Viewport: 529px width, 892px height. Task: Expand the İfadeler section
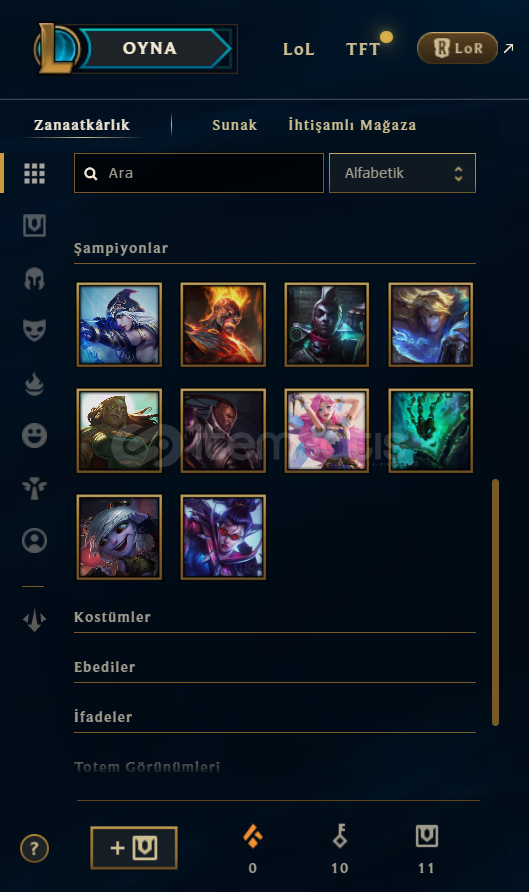pyautogui.click(x=275, y=717)
